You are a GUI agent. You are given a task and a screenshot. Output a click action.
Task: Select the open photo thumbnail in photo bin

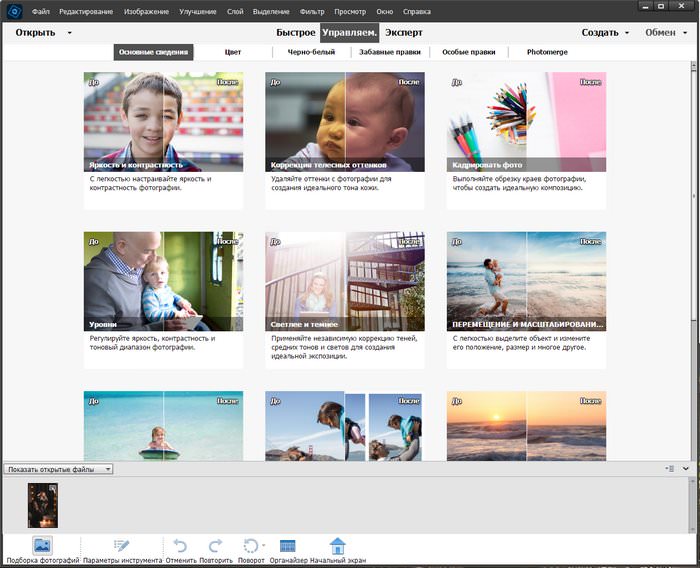click(43, 505)
